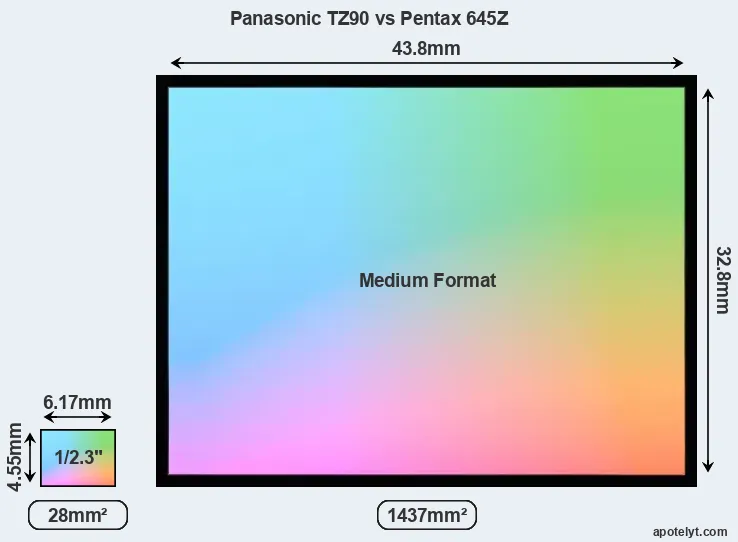738x542 pixels.
Task: Select the '28mm²' area badge
Action: click(x=78, y=515)
